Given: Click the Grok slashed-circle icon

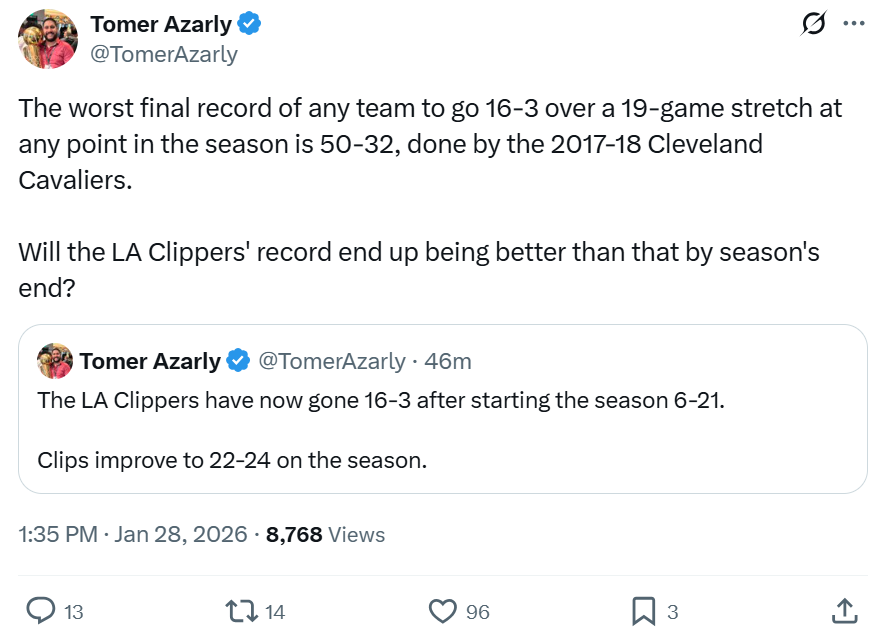Looking at the screenshot, I should pos(814,24).
